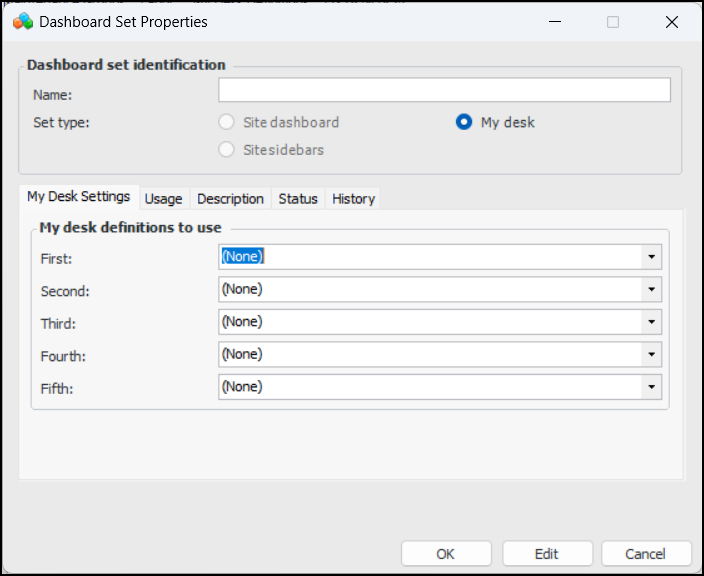
Task: Select the Site dashboard radio option
Action: [x=227, y=122]
